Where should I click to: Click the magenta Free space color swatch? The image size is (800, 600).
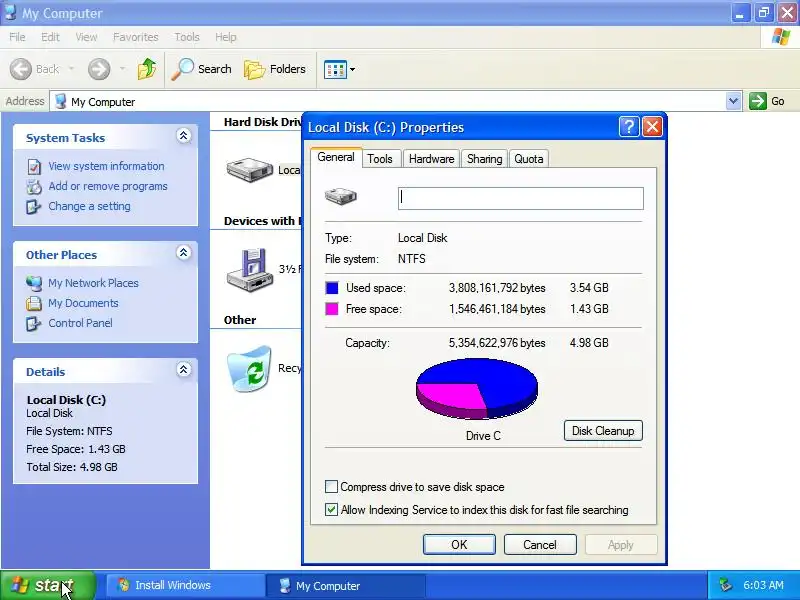(x=332, y=309)
